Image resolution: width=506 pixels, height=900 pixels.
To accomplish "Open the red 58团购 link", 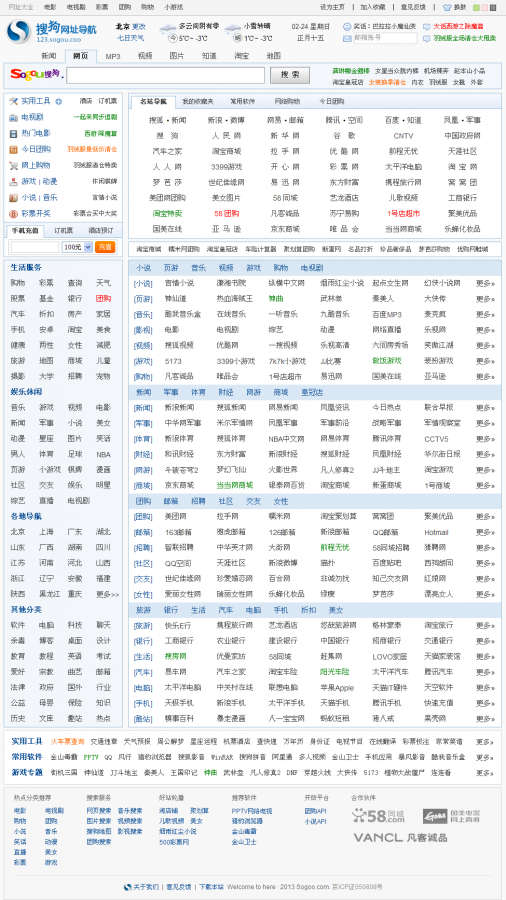I will coord(227,213).
